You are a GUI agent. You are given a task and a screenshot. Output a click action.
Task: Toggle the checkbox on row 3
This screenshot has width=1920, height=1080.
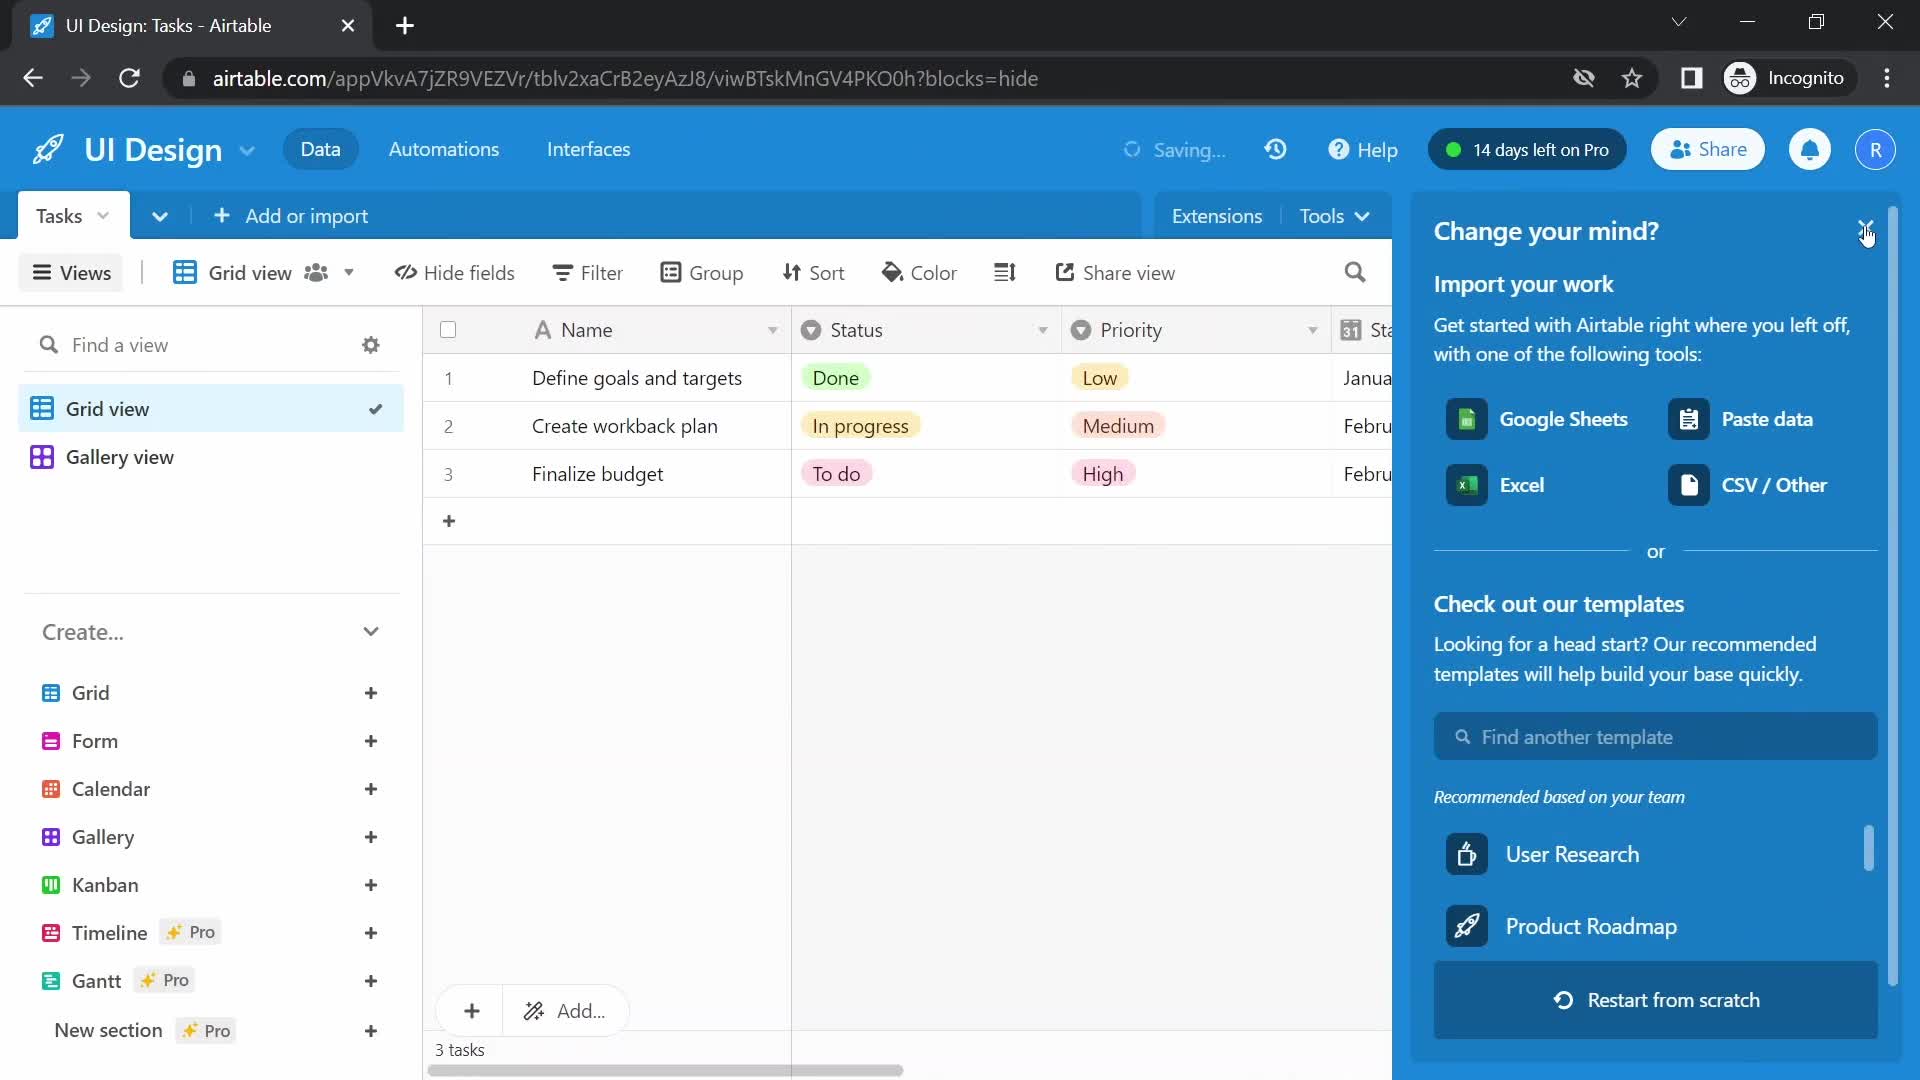[448, 473]
